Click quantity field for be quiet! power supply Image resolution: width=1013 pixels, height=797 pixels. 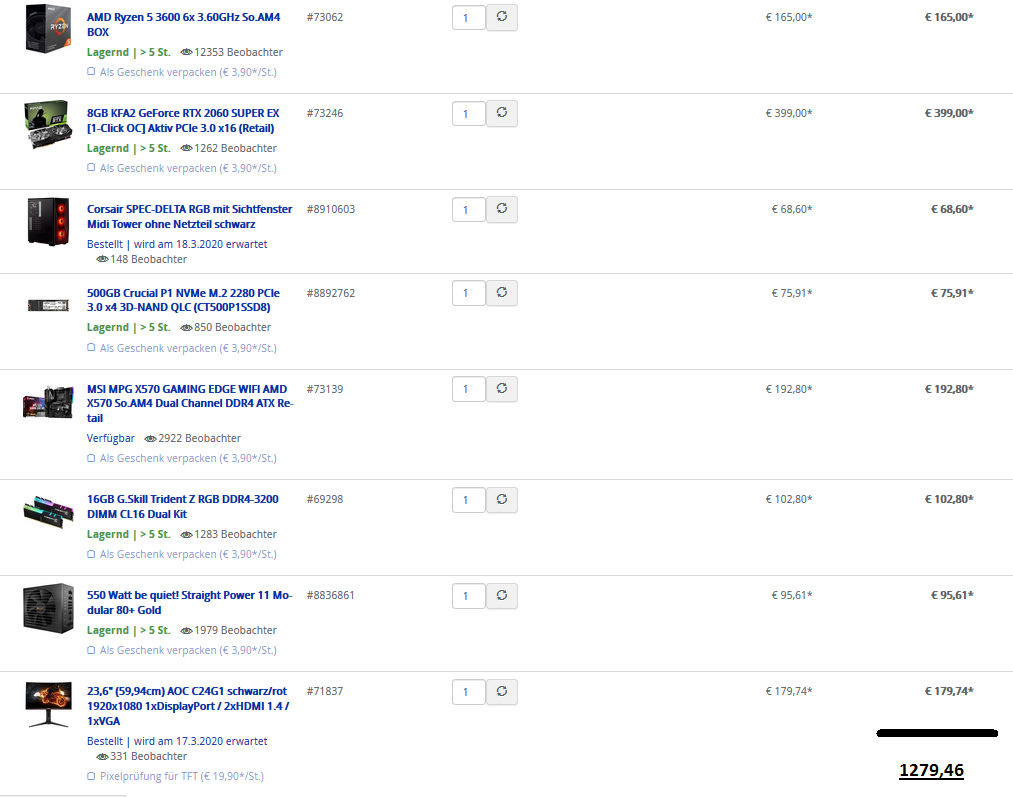pos(468,596)
